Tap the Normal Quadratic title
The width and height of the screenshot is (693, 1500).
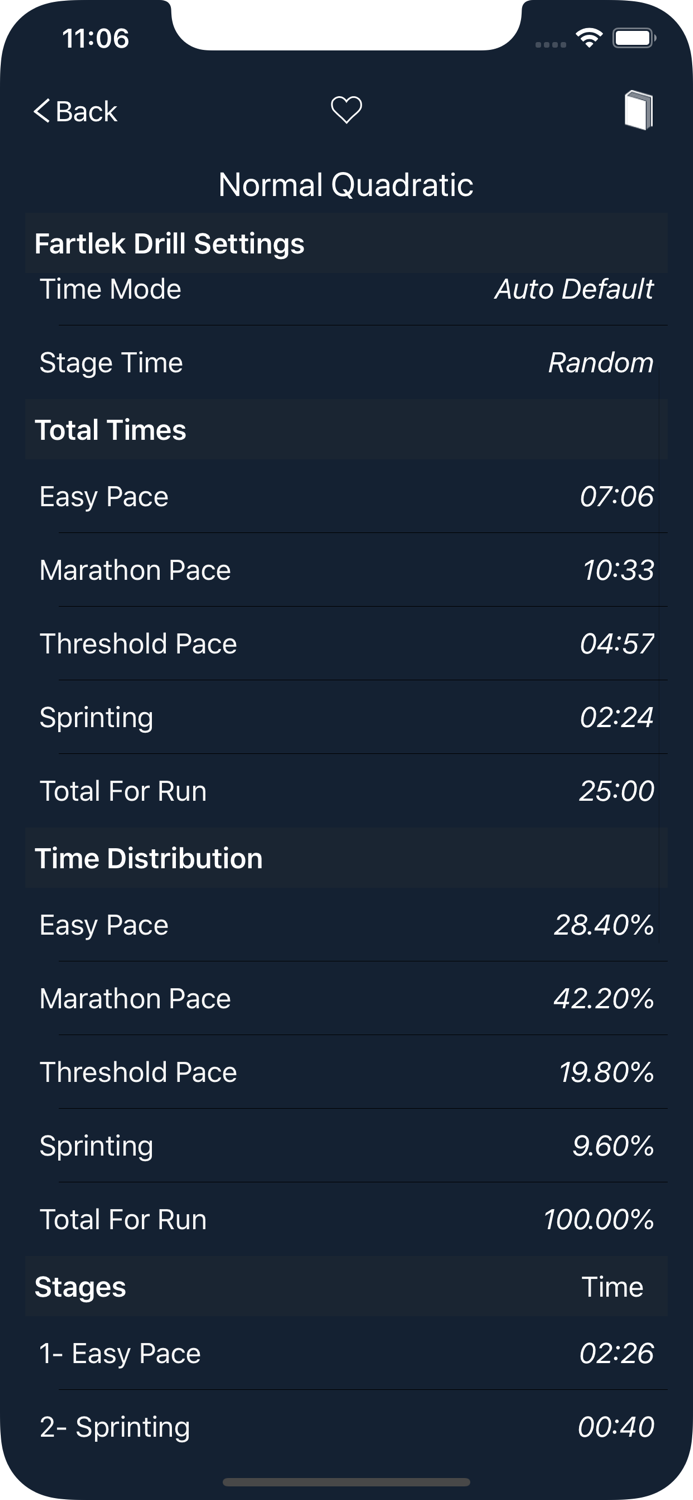[346, 185]
